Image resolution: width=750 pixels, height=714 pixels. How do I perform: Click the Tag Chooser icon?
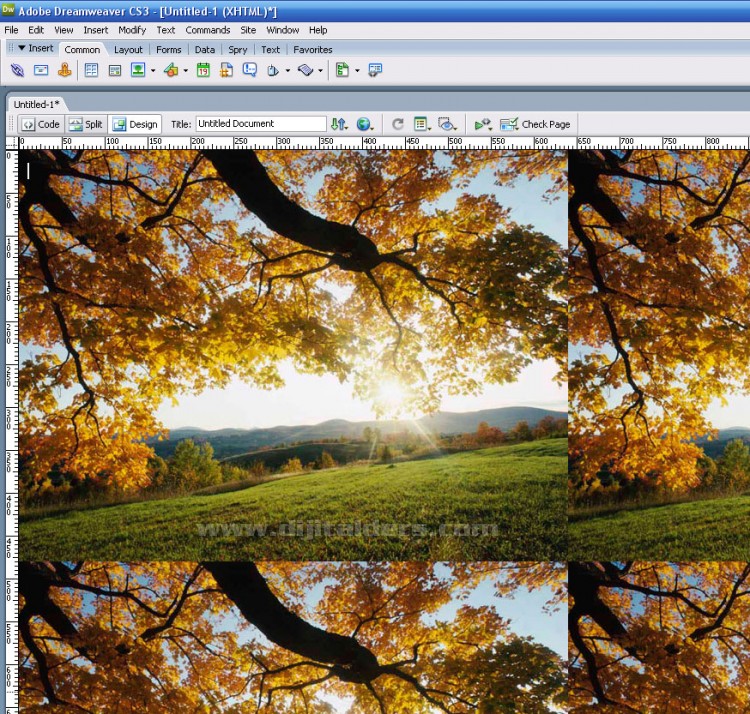coord(375,70)
